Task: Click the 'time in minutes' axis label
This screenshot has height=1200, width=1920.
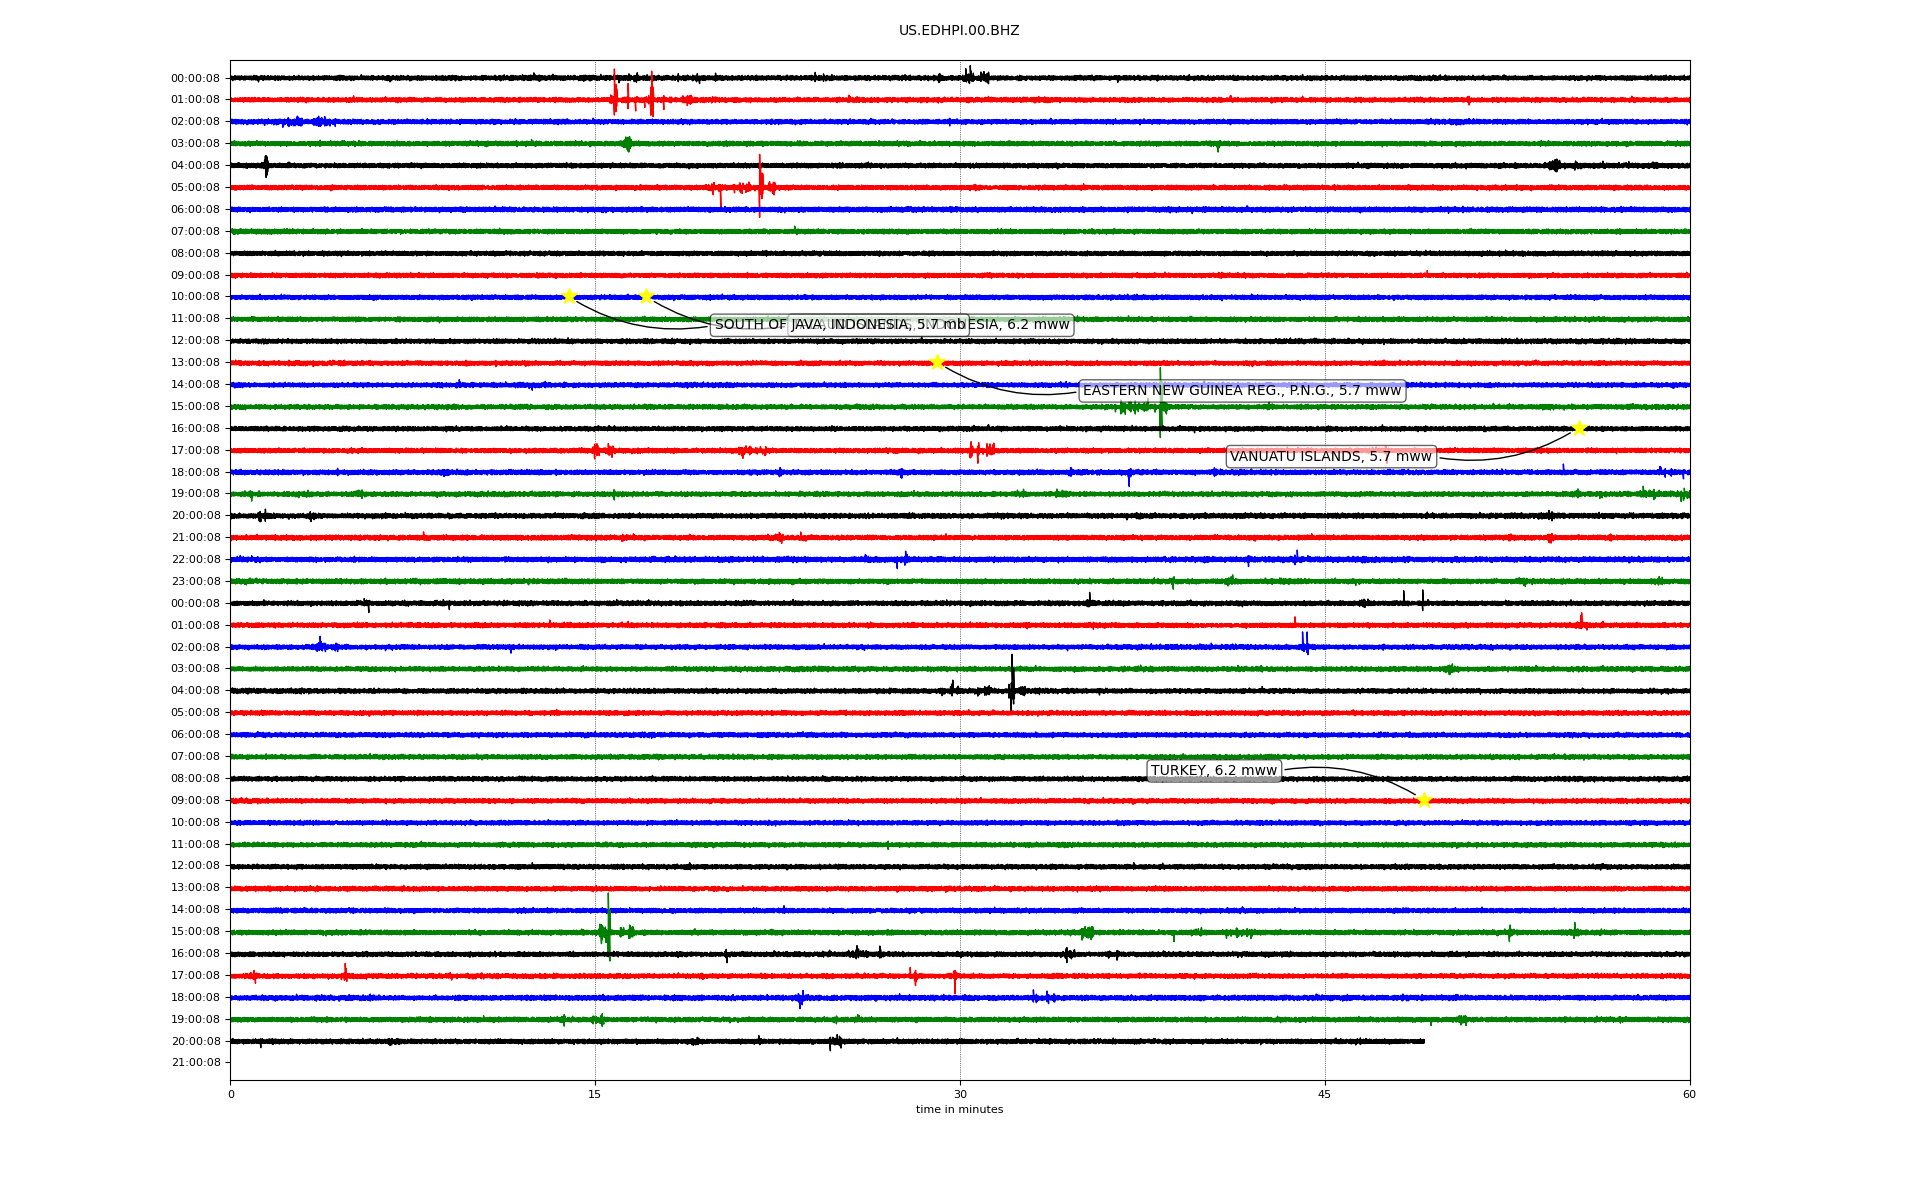Action: (x=958, y=1110)
